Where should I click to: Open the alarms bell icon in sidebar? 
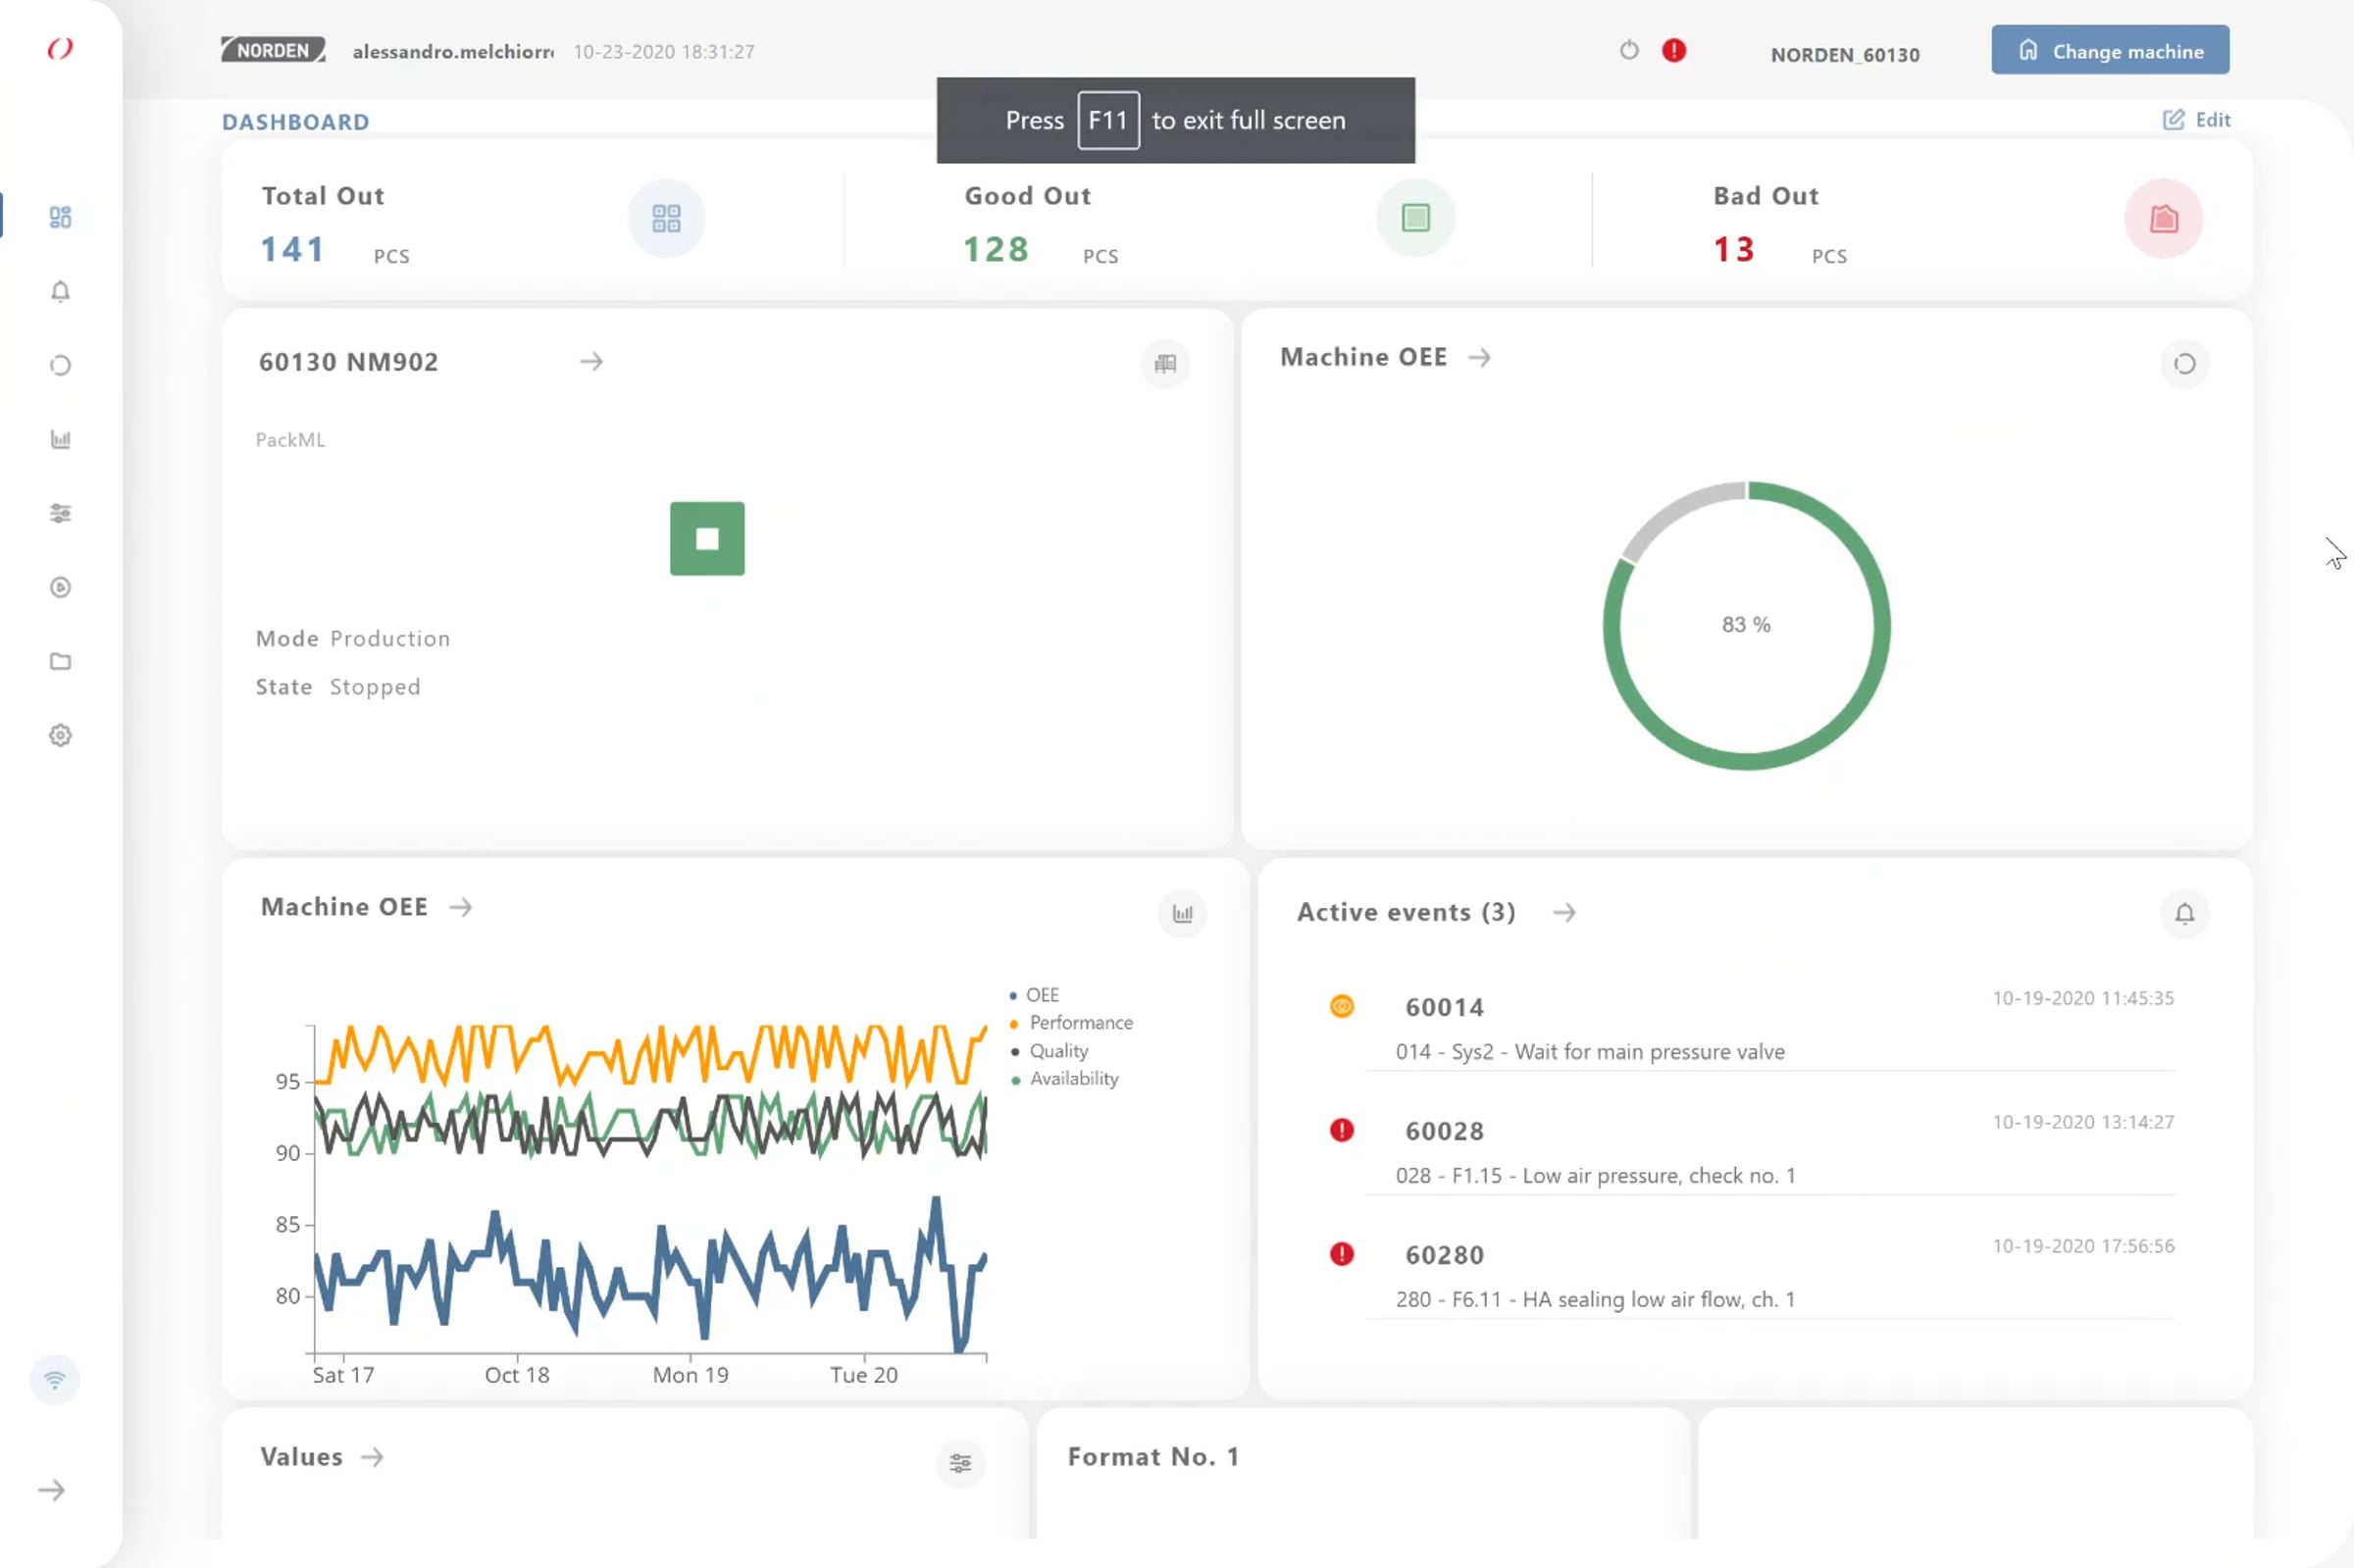60,291
